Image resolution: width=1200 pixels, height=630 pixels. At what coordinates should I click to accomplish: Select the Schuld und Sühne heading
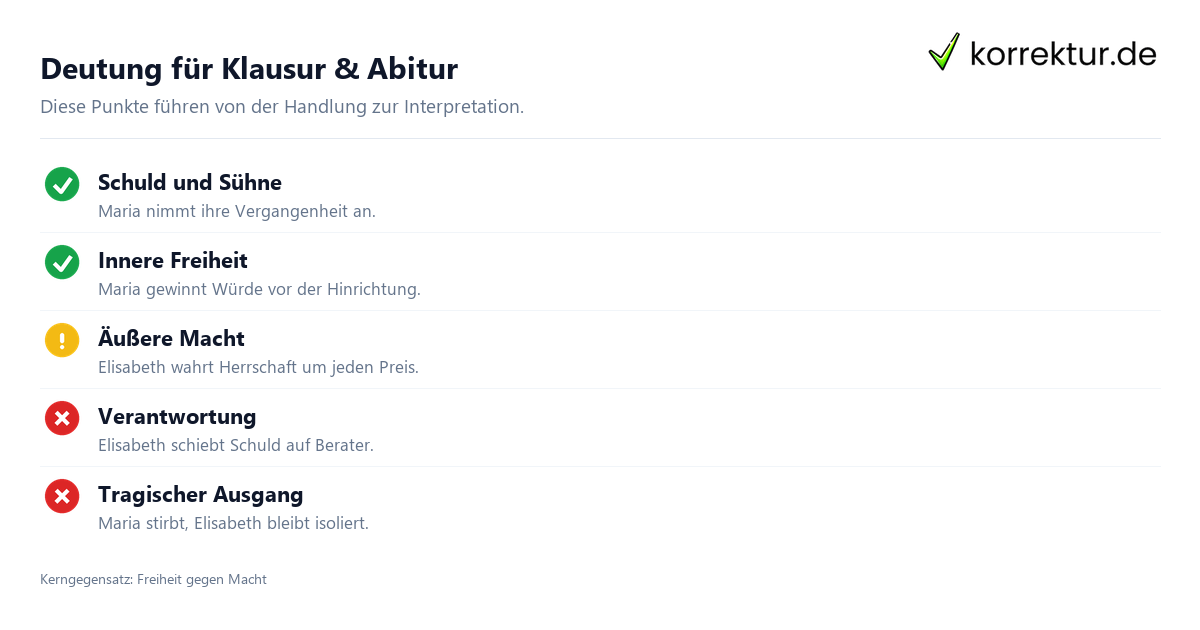(190, 183)
